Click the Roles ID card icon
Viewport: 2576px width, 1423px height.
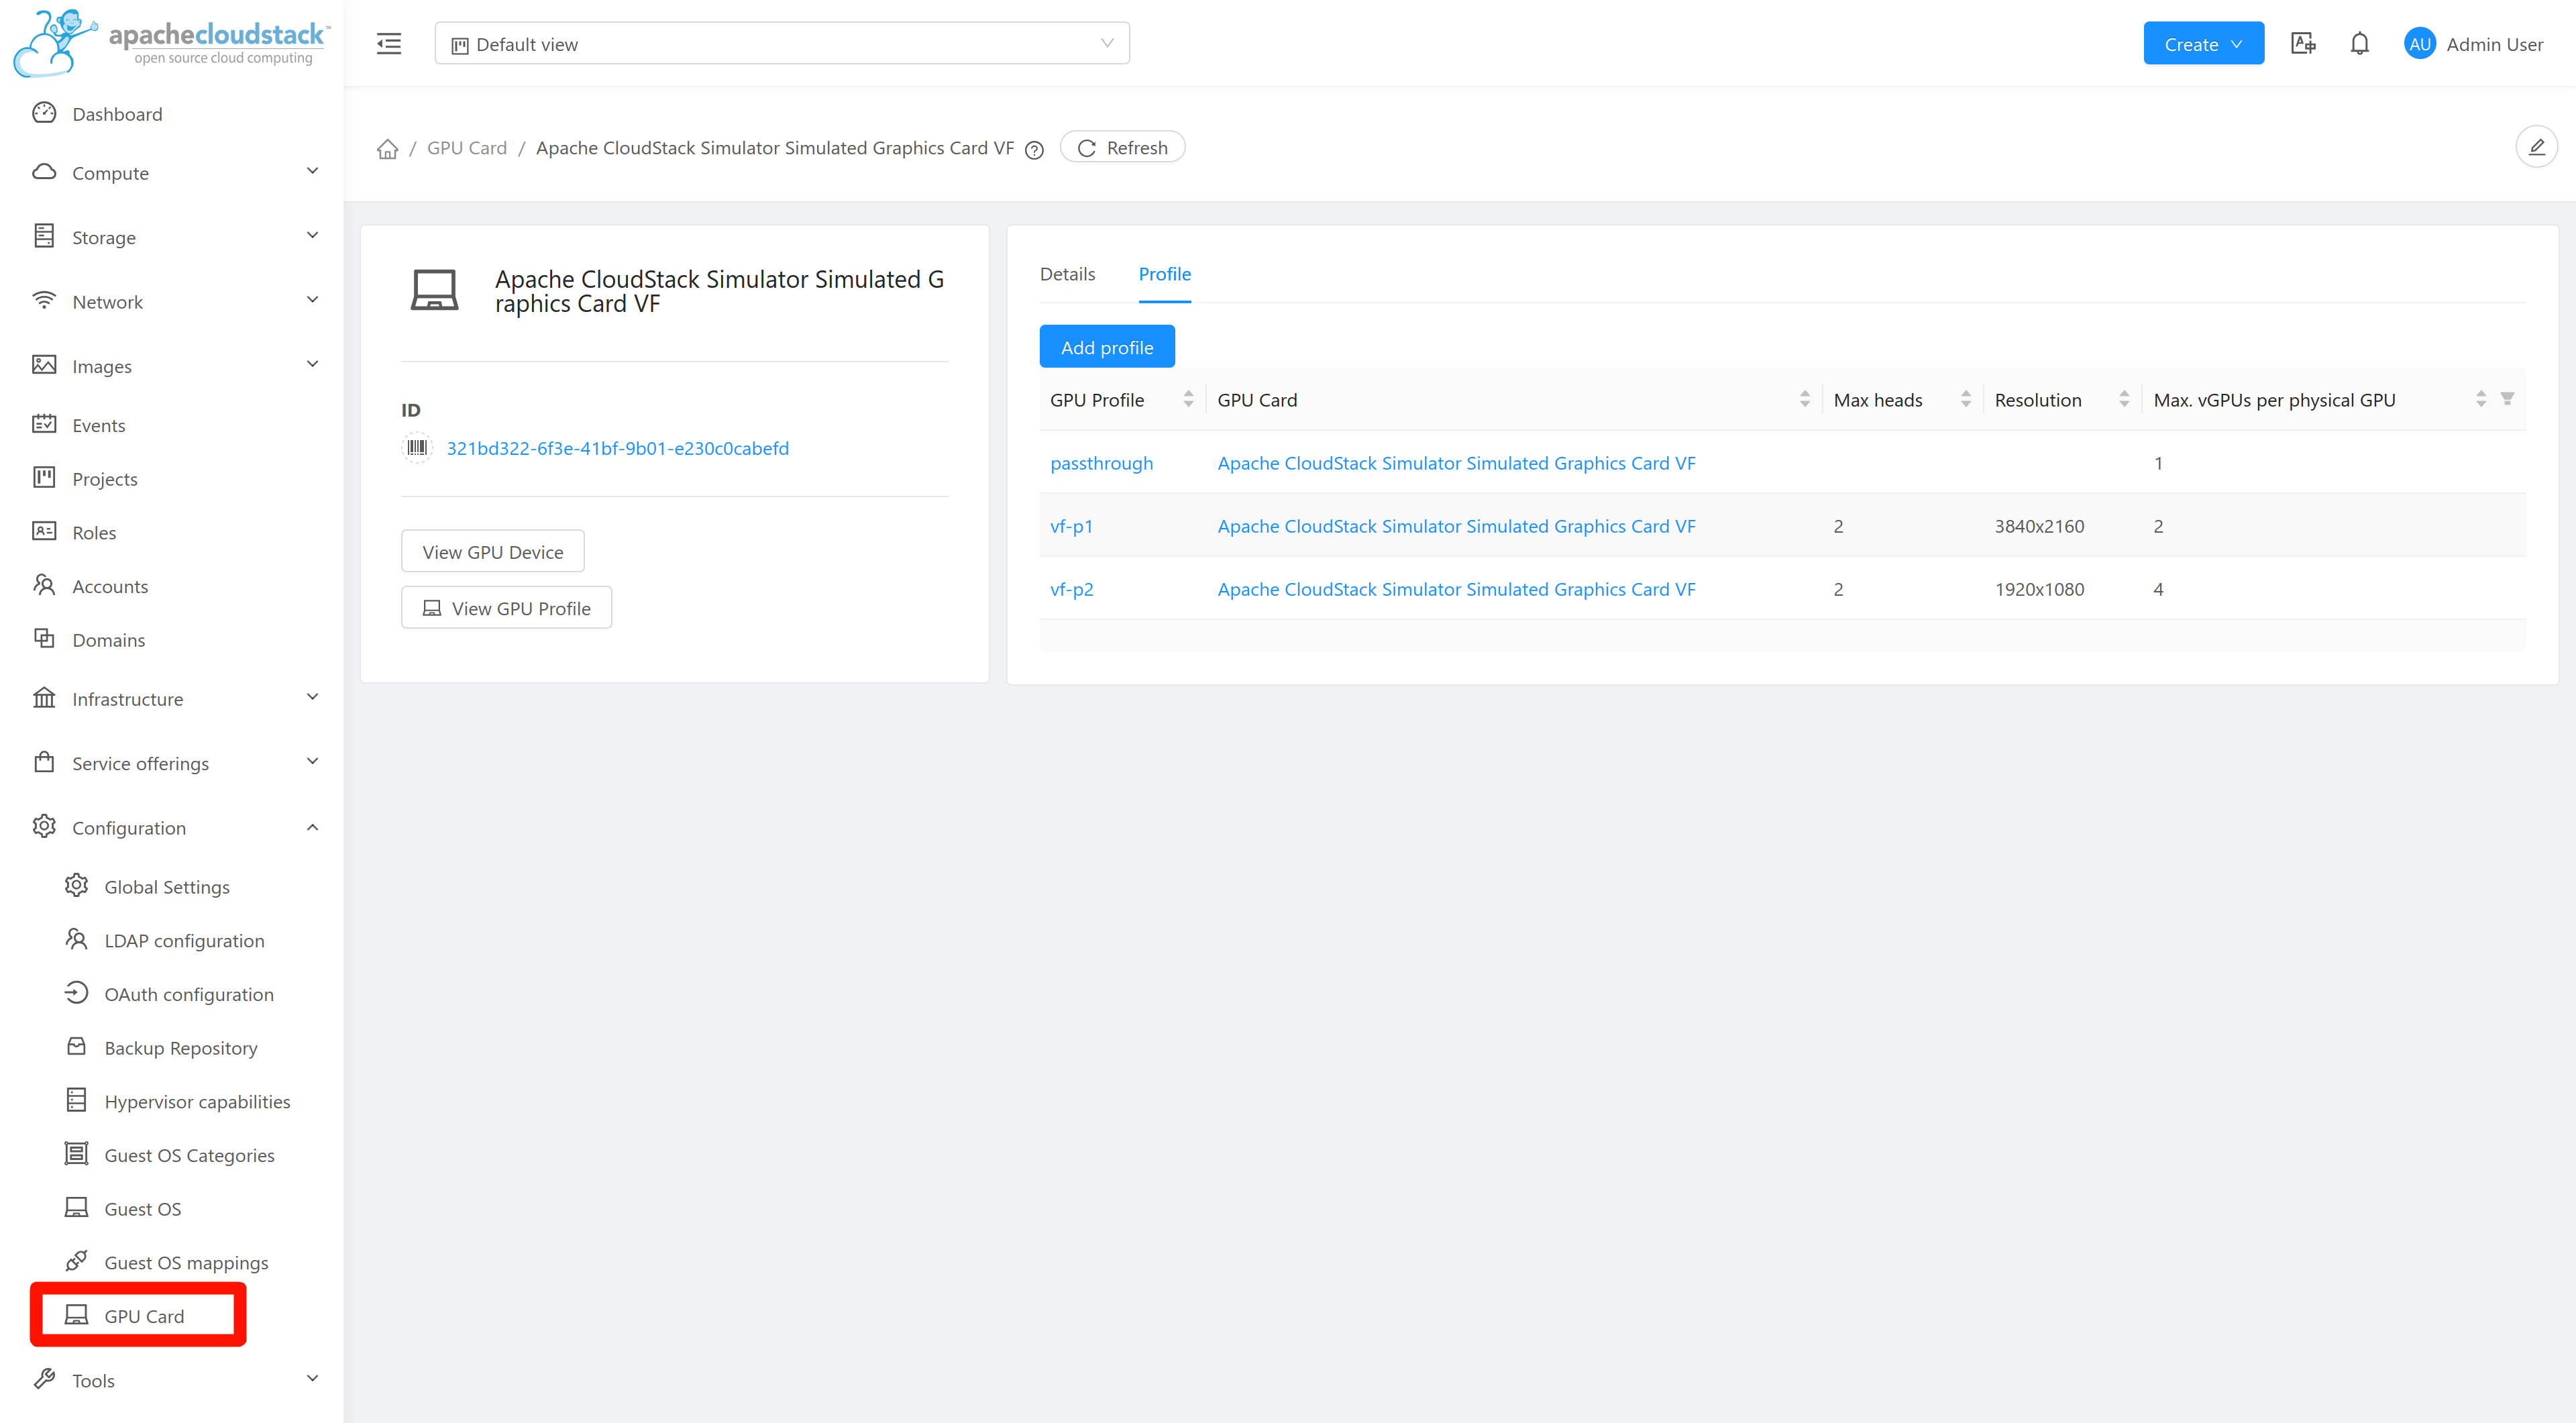tap(44, 532)
